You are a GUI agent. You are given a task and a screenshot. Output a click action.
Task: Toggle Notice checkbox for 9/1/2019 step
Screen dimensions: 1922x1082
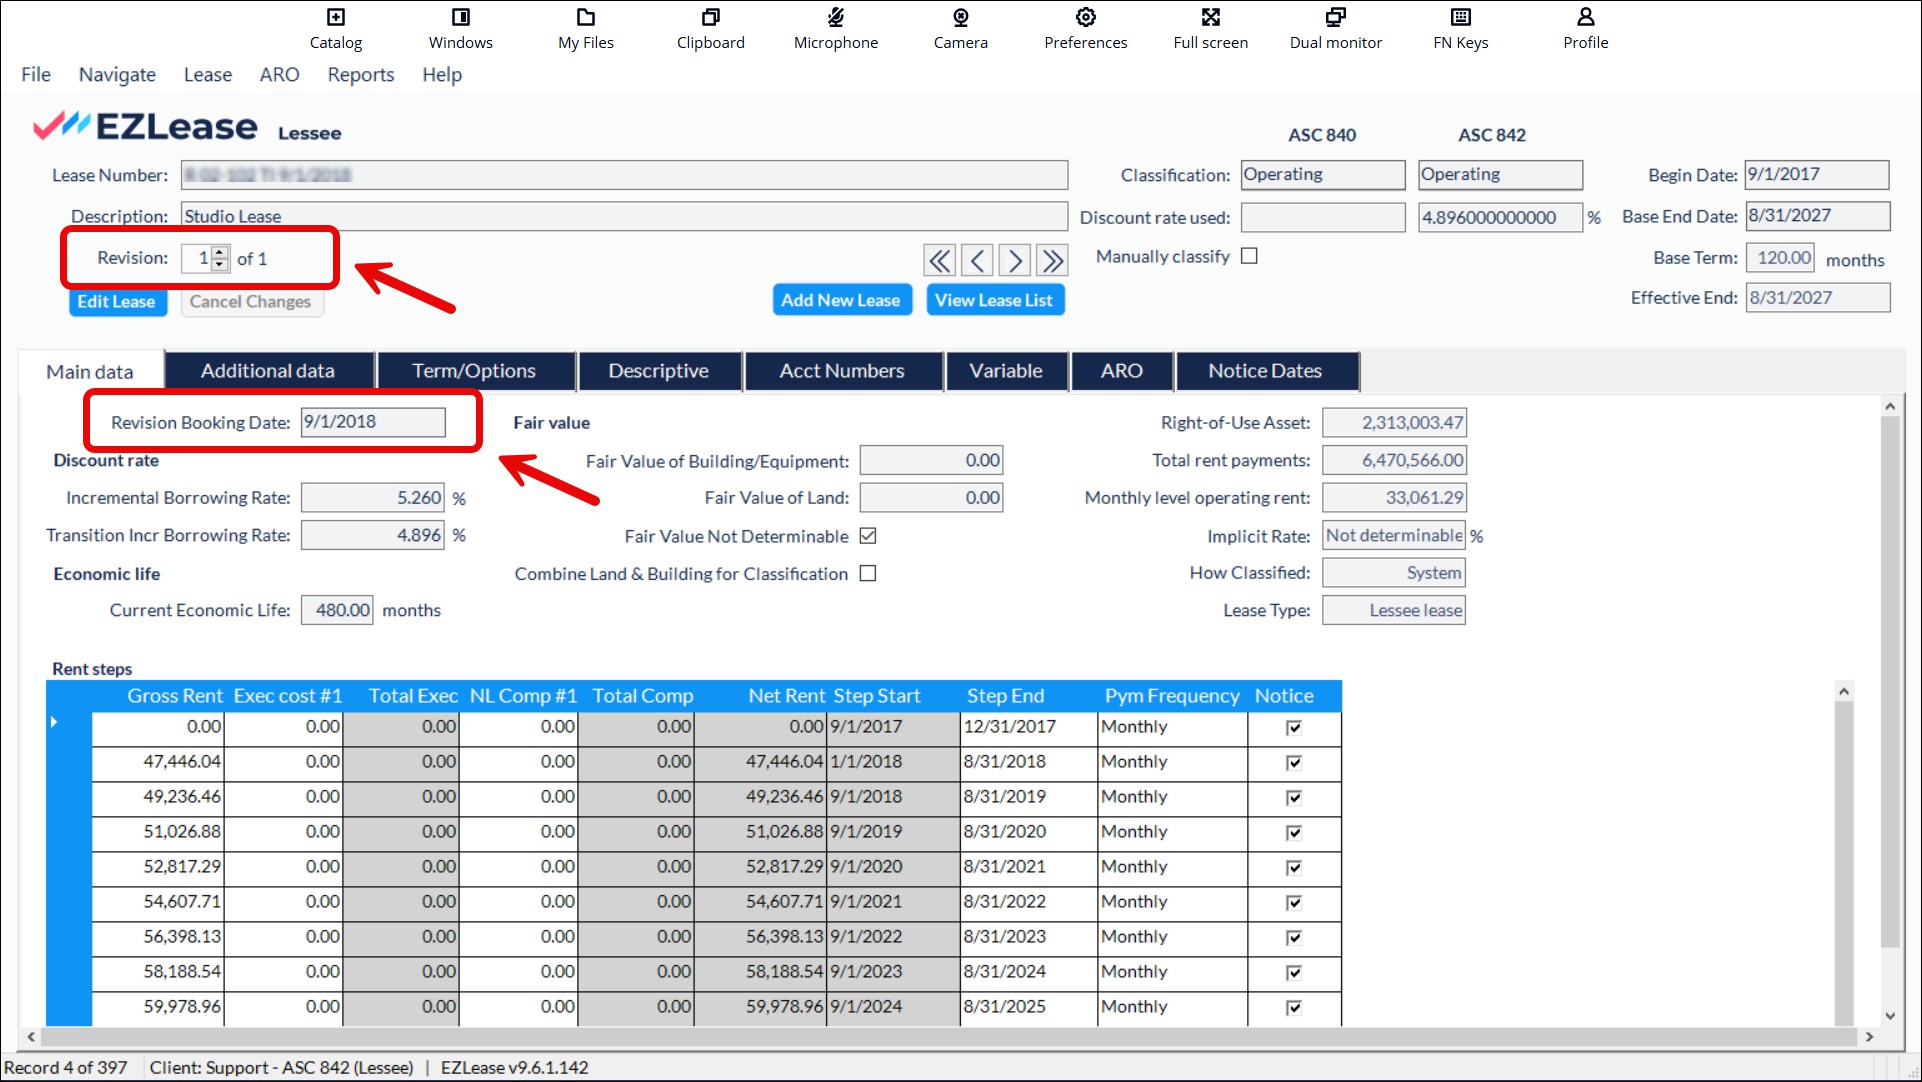[1294, 832]
